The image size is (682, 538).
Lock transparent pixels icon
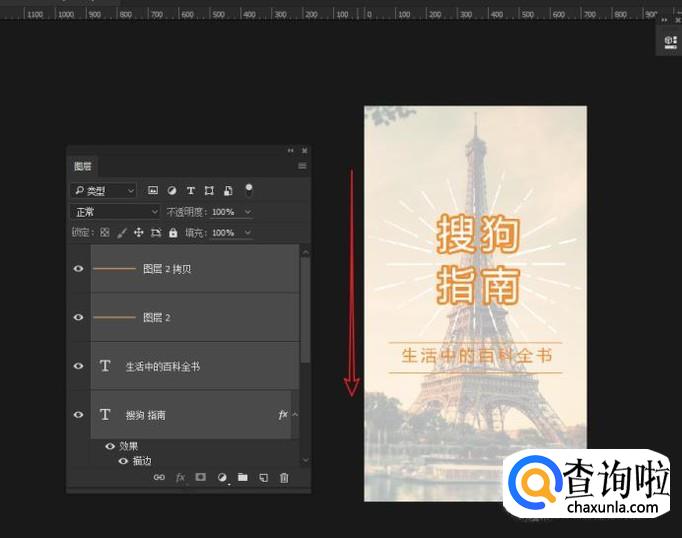coord(105,232)
